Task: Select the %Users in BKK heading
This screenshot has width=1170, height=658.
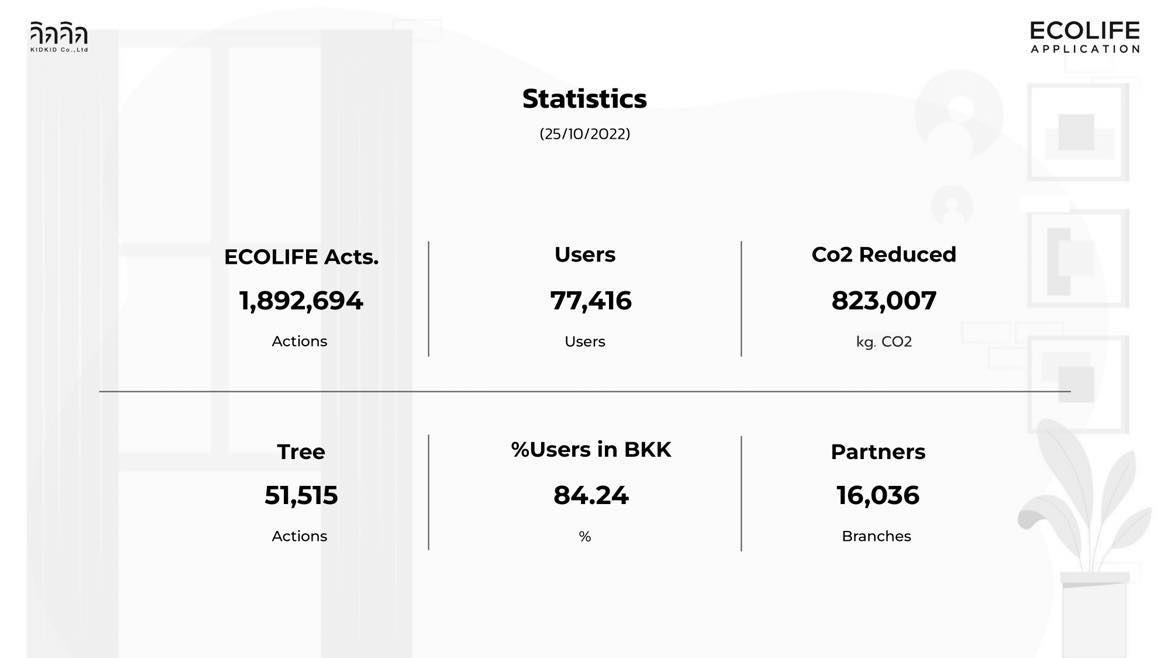Action: tap(591, 450)
